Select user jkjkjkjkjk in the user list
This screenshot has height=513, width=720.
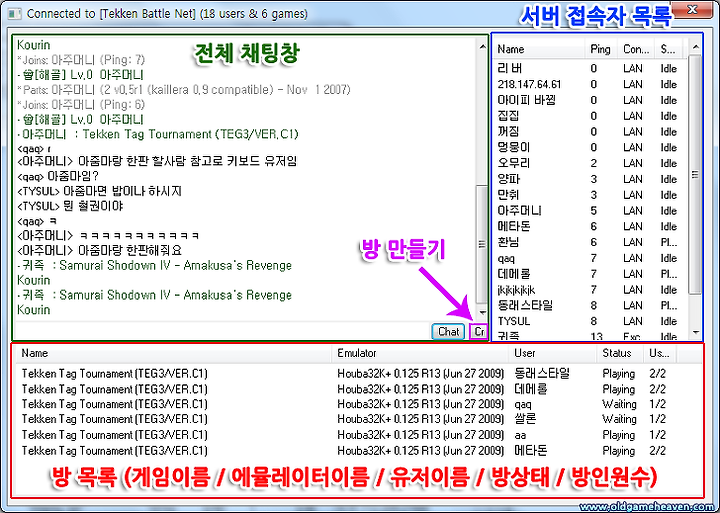click(x=591, y=290)
